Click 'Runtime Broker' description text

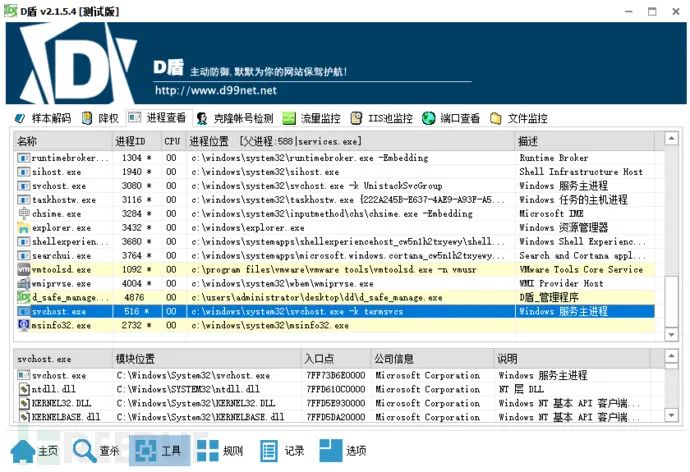tap(554, 157)
